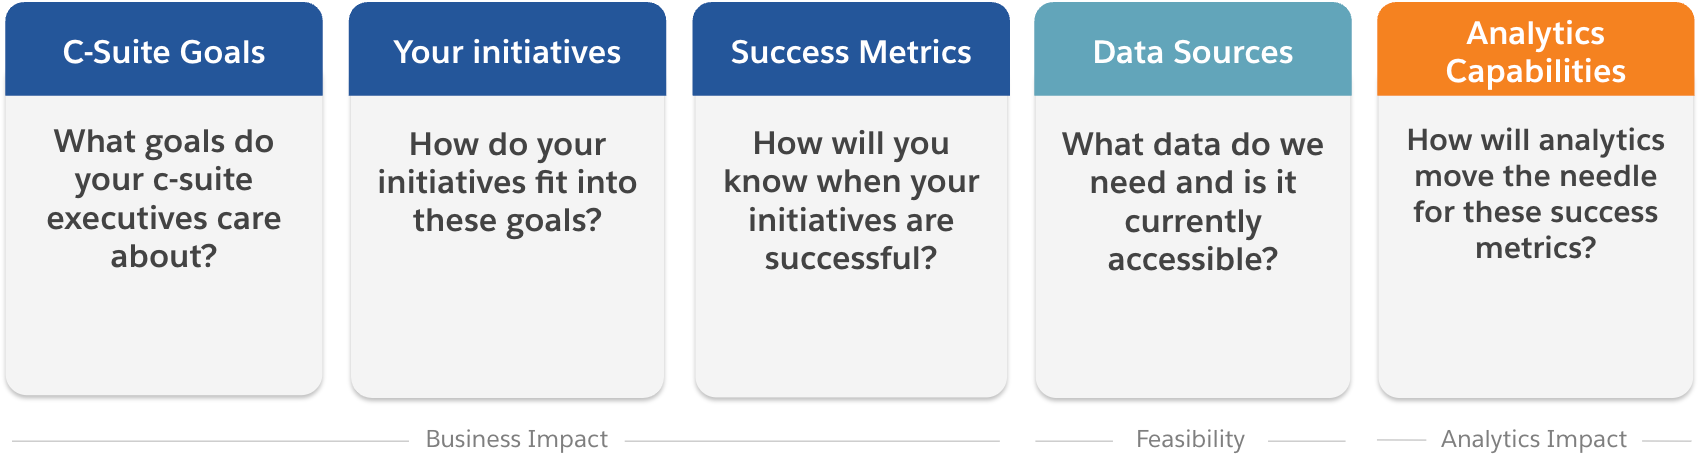
Task: Click the orange Analytics Capabilities header
Action: [x=1535, y=51]
